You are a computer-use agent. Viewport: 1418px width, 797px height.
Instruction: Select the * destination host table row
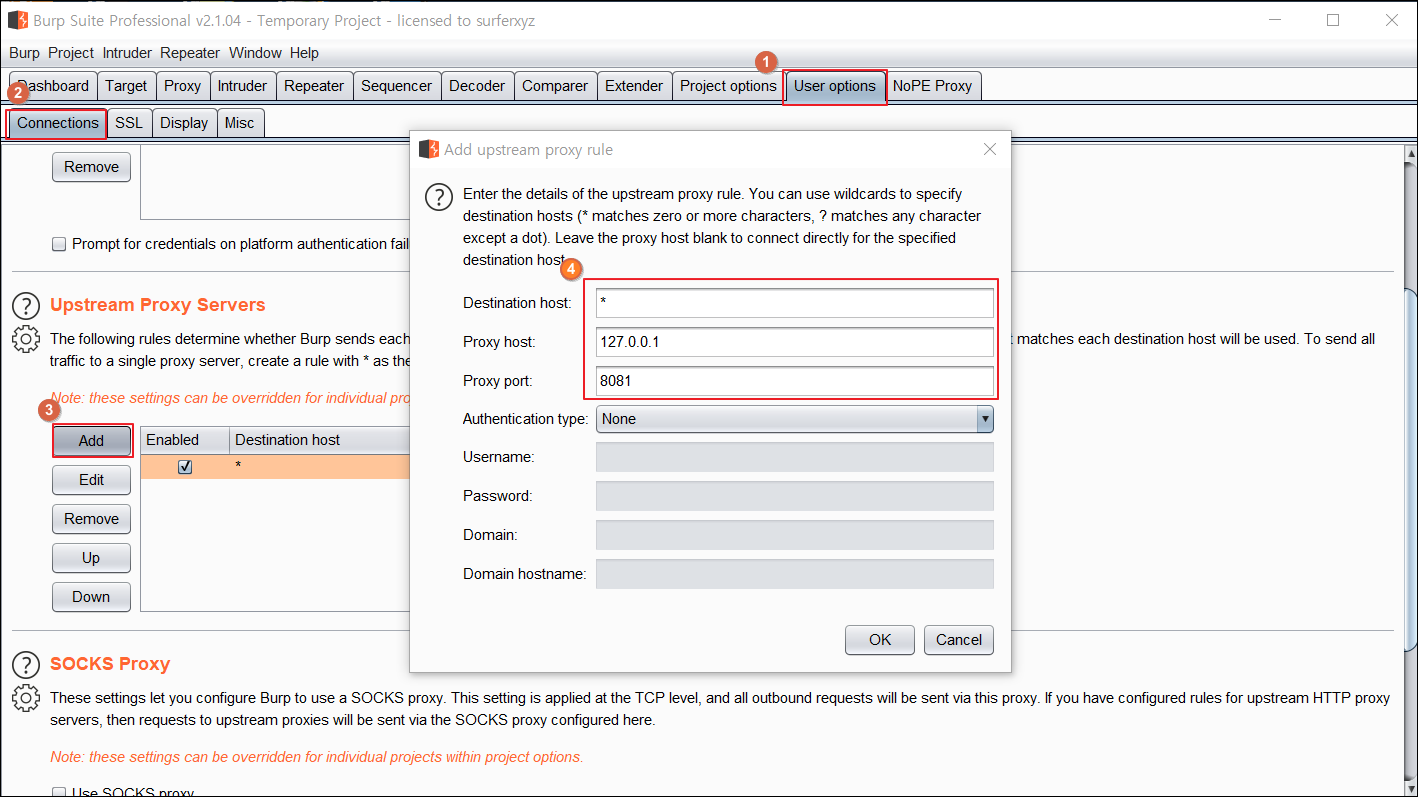pyautogui.click(x=275, y=467)
